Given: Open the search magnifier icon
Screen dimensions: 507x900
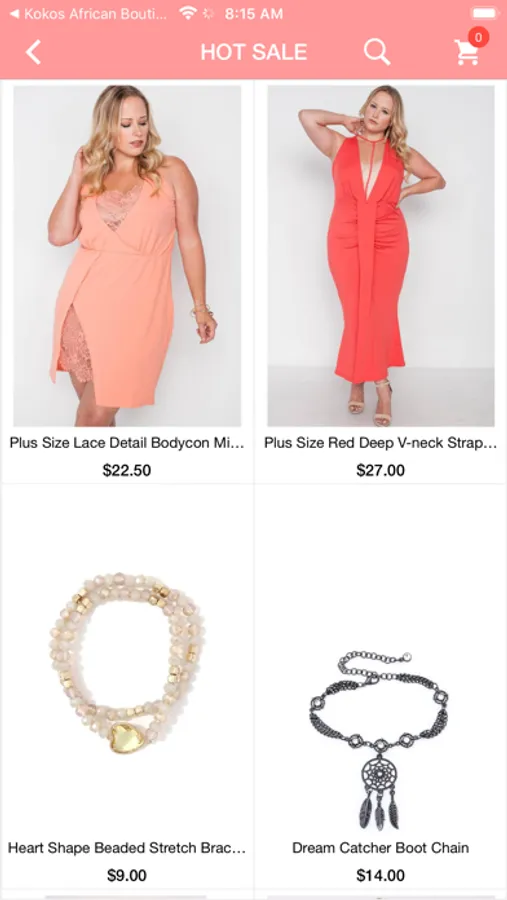Looking at the screenshot, I should click(377, 52).
